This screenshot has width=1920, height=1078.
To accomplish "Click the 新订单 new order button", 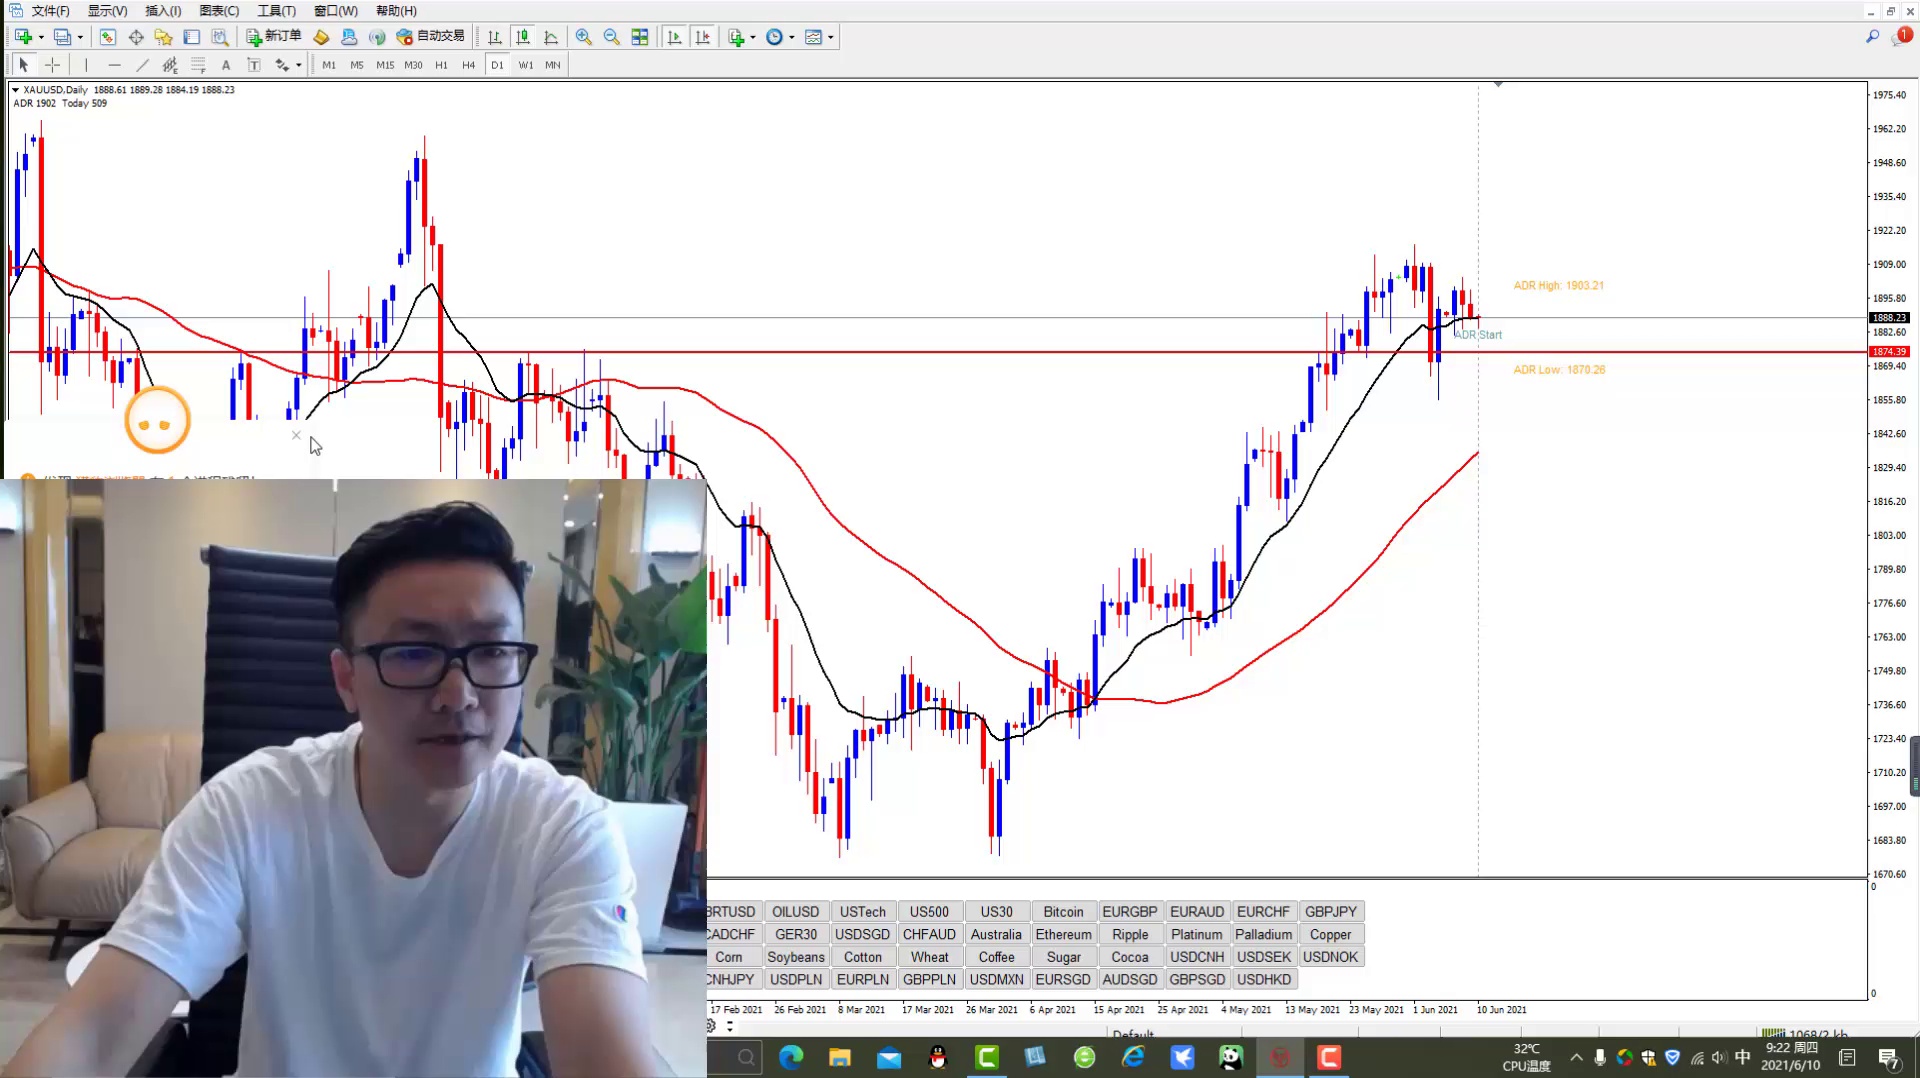I will click(274, 37).
